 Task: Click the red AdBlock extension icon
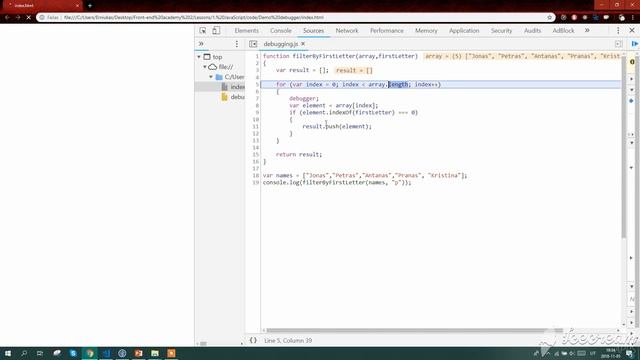pos(574,18)
